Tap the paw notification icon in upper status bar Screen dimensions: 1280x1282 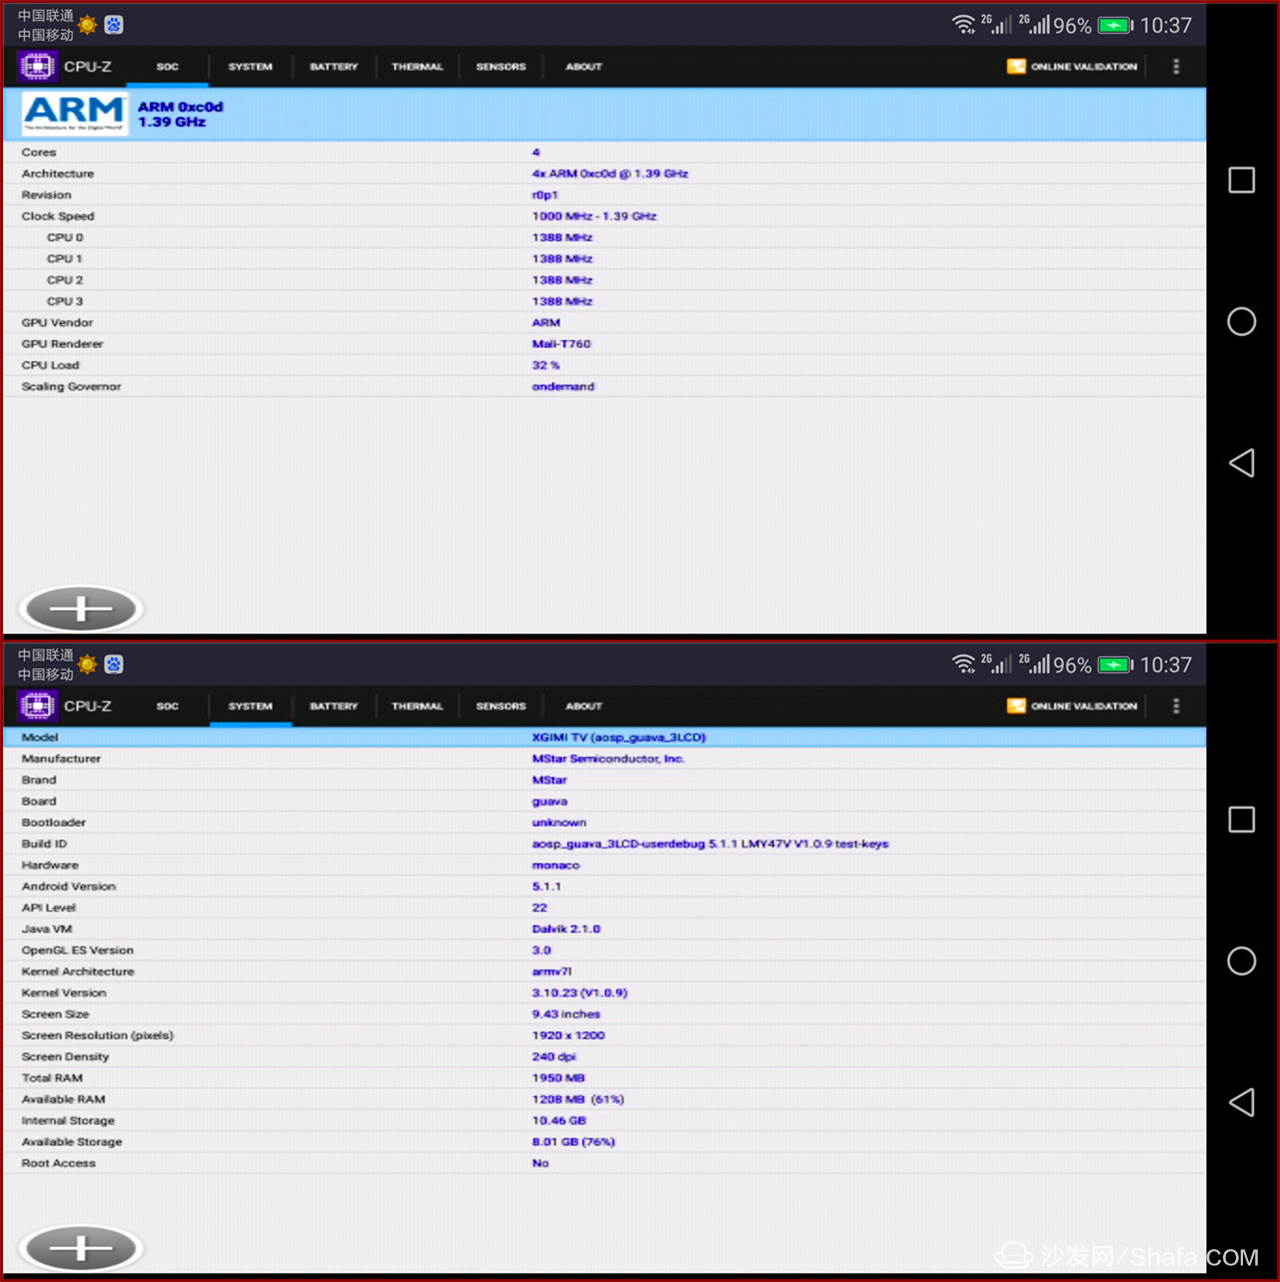[x=114, y=25]
